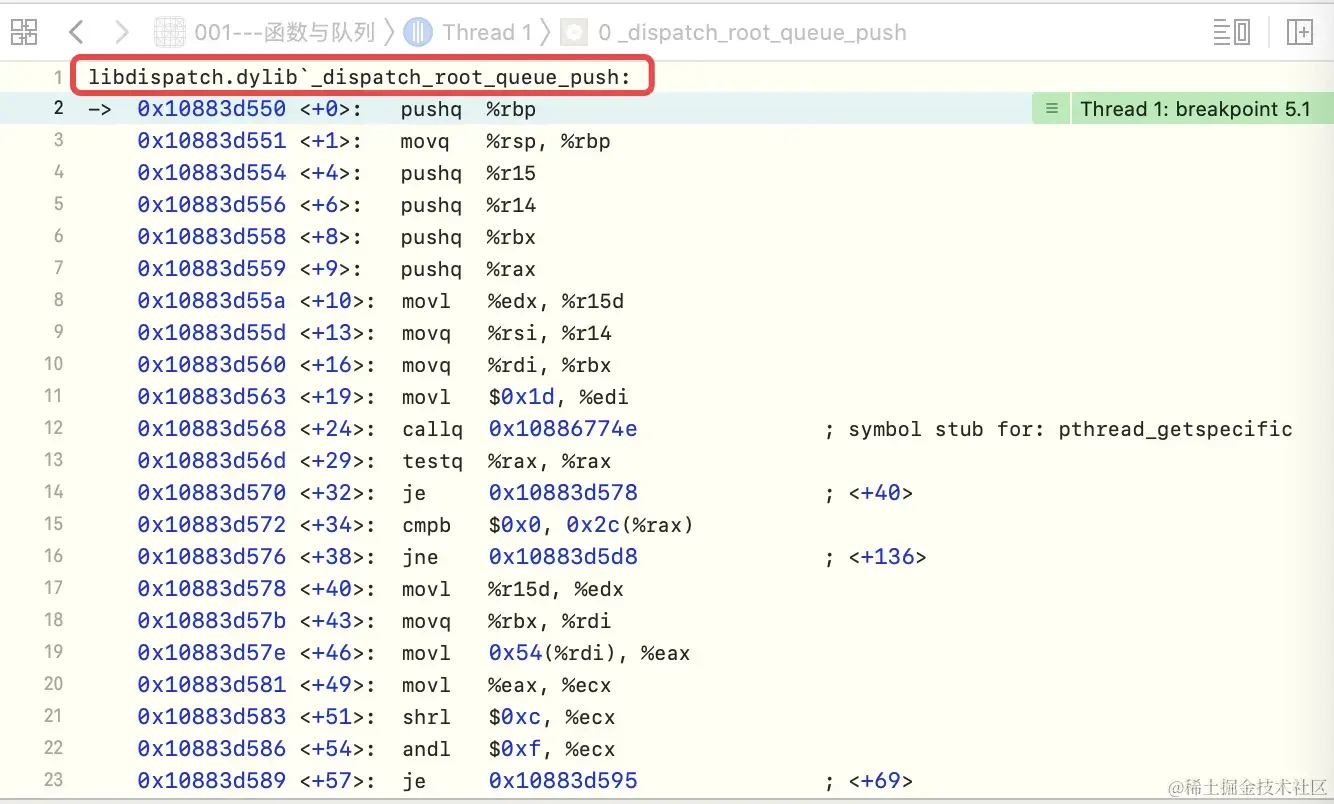The width and height of the screenshot is (1334, 804).
Task: Click the project icon in the jump bar
Action: click(x=171, y=32)
